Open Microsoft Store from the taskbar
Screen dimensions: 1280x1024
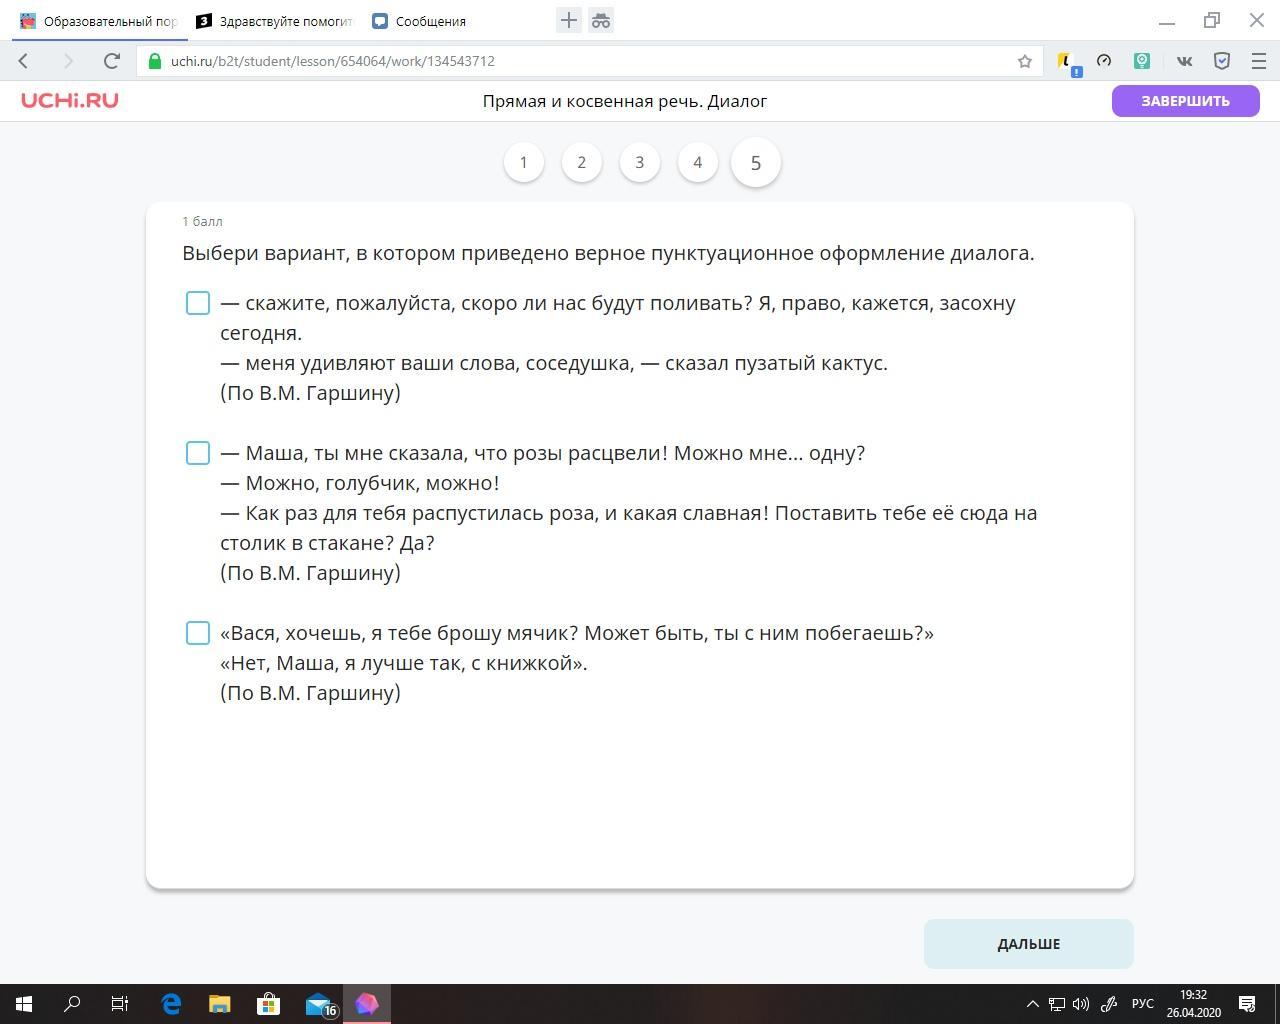tap(268, 1004)
